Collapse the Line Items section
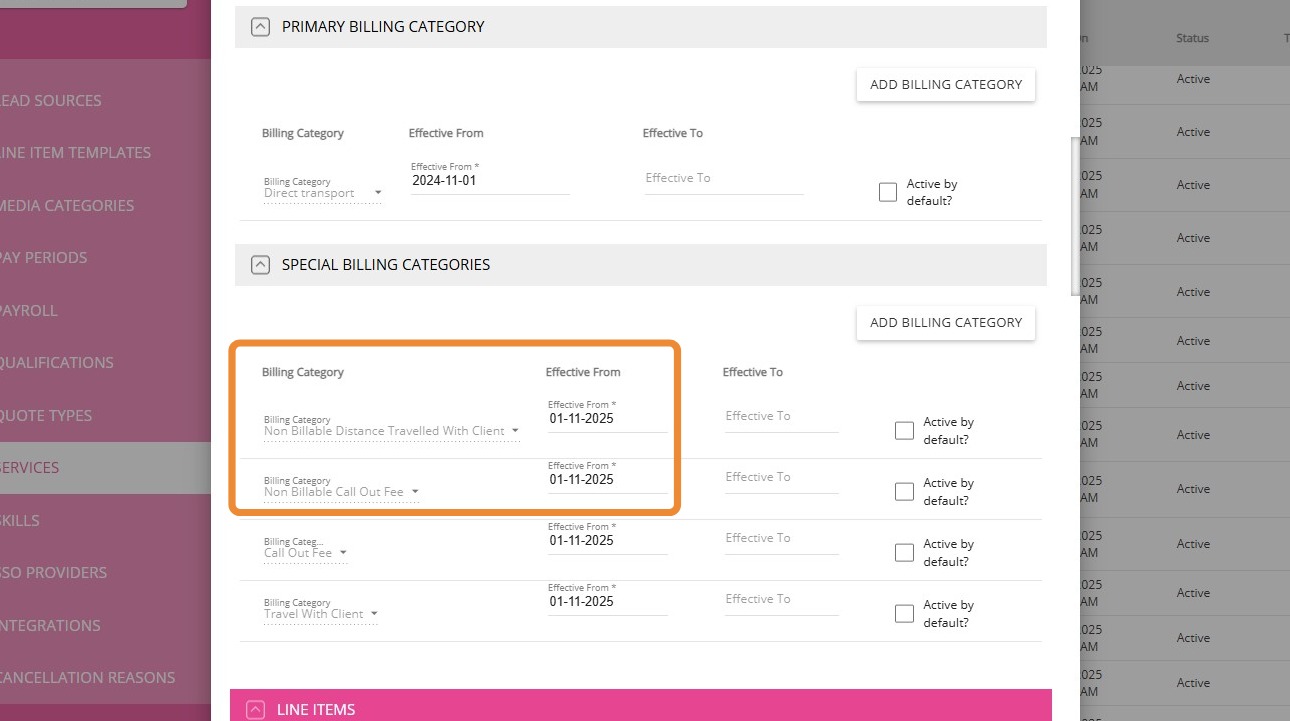Image resolution: width=1290 pixels, height=721 pixels. (x=256, y=710)
